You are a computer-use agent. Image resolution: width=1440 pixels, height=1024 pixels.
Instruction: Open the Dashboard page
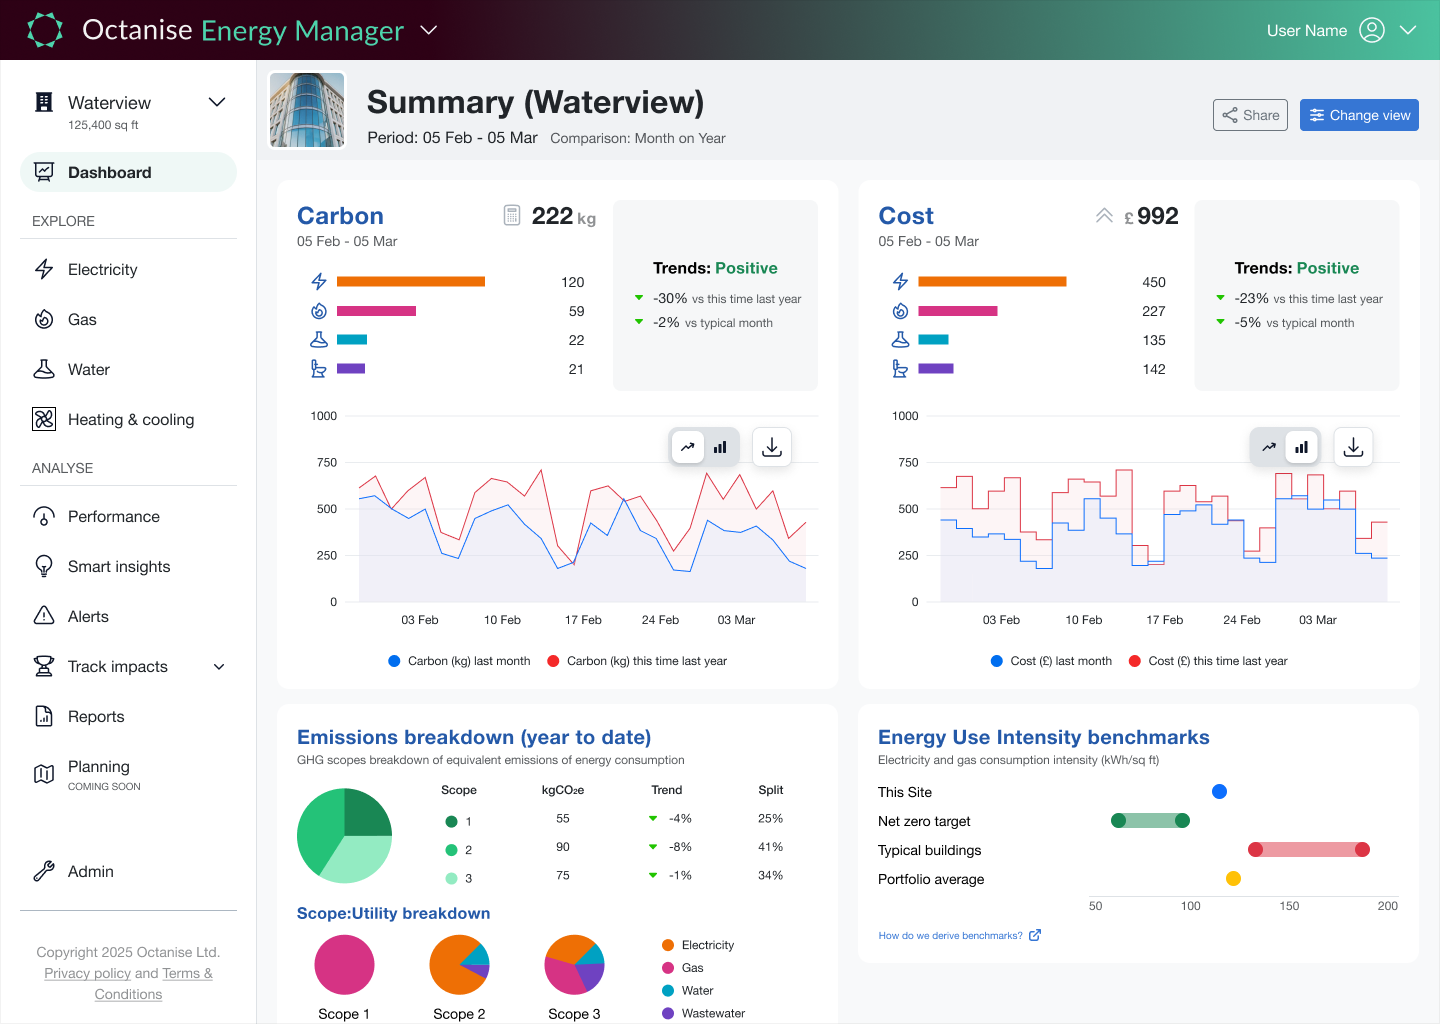tap(128, 172)
